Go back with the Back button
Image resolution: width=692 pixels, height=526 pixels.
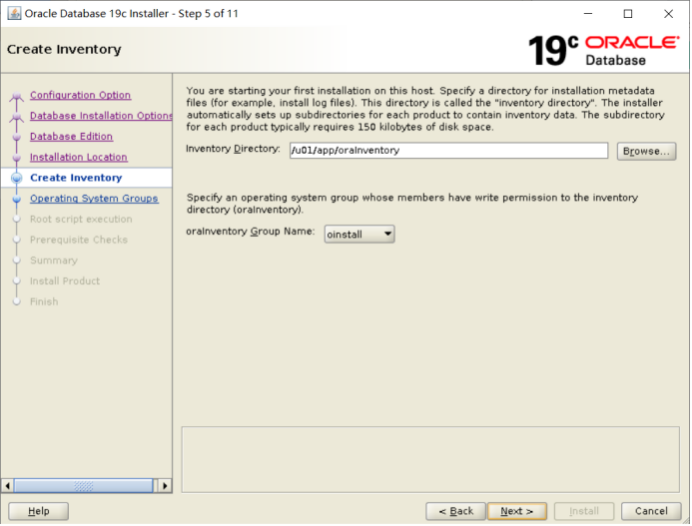point(455,511)
